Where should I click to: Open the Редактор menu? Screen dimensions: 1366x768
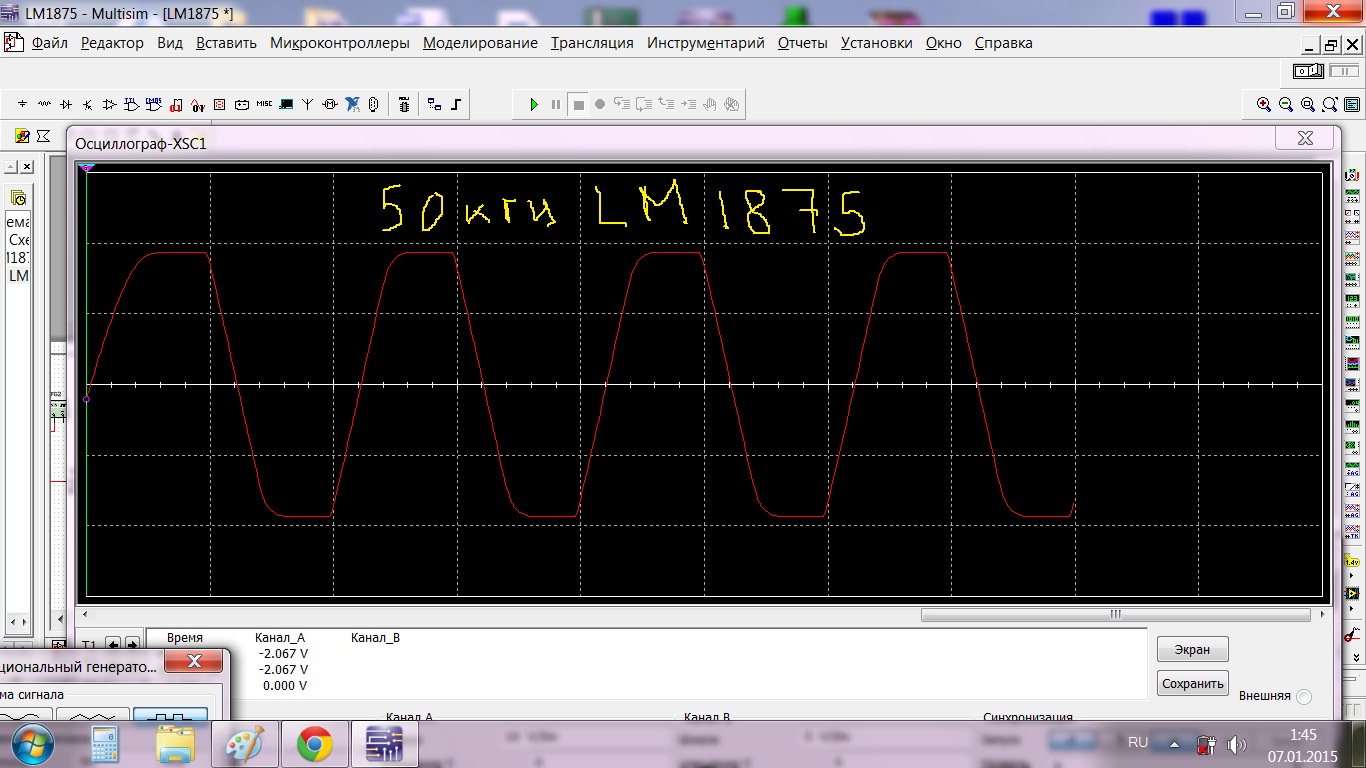click(112, 43)
